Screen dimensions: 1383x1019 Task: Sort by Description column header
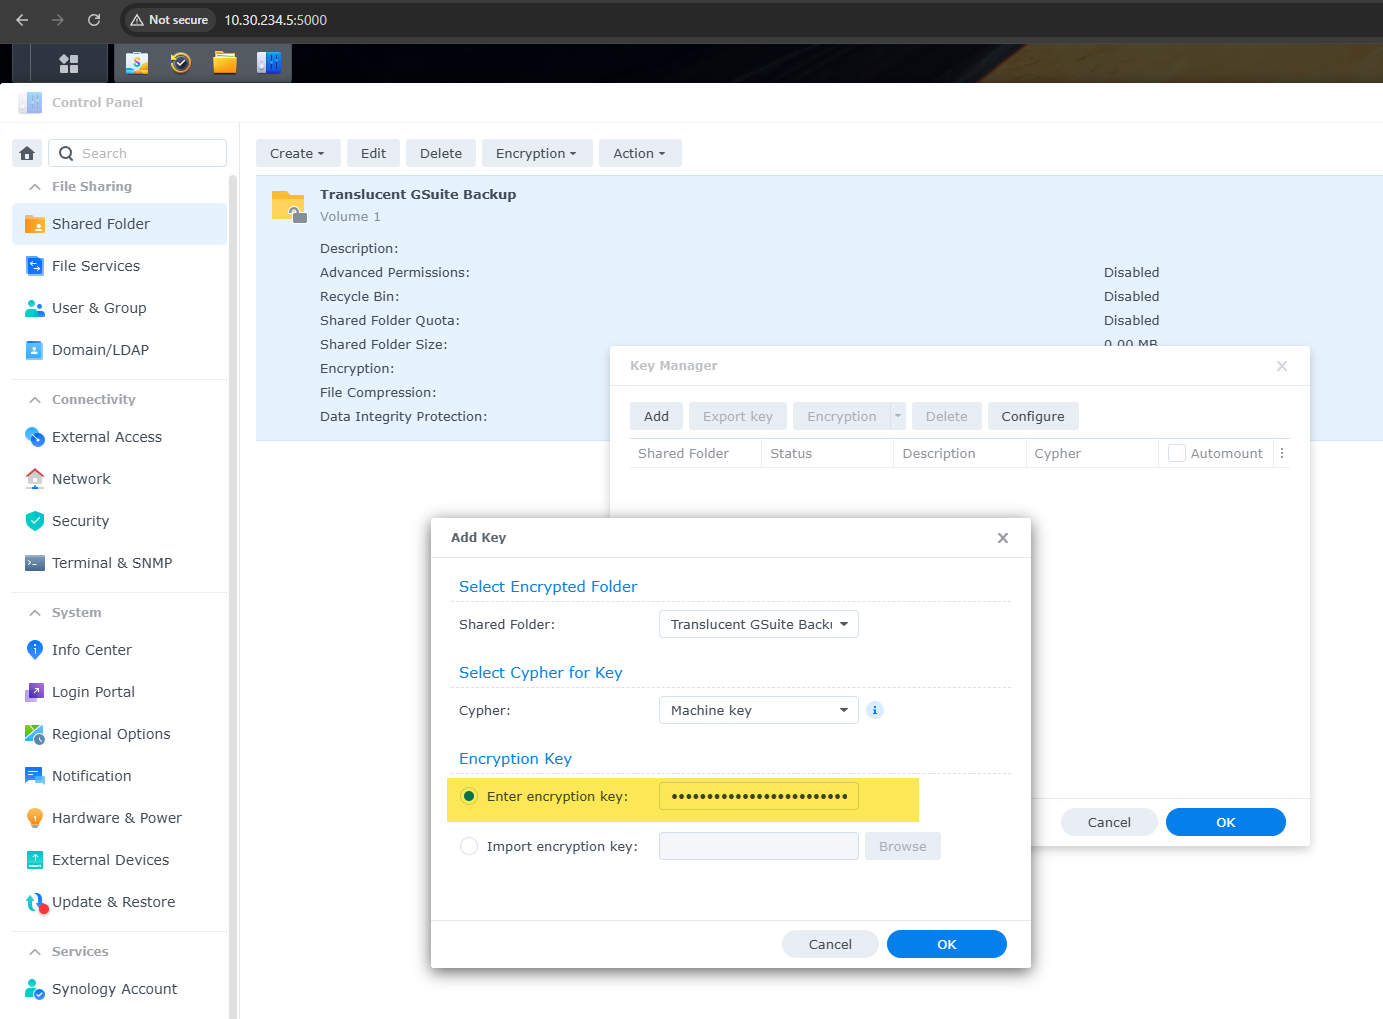(x=959, y=453)
